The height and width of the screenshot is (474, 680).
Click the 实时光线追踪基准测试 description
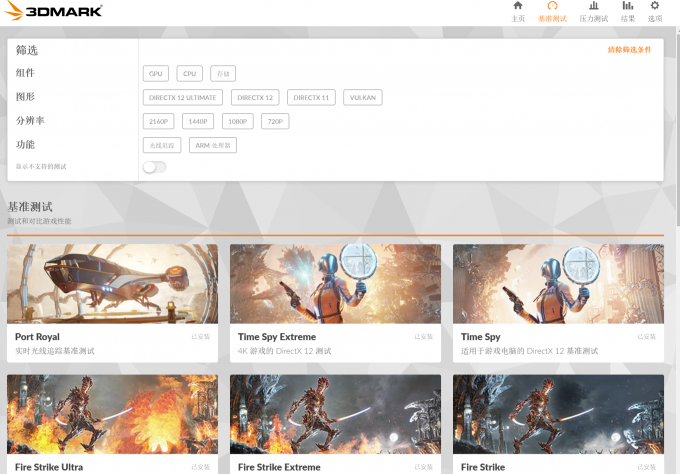point(55,351)
